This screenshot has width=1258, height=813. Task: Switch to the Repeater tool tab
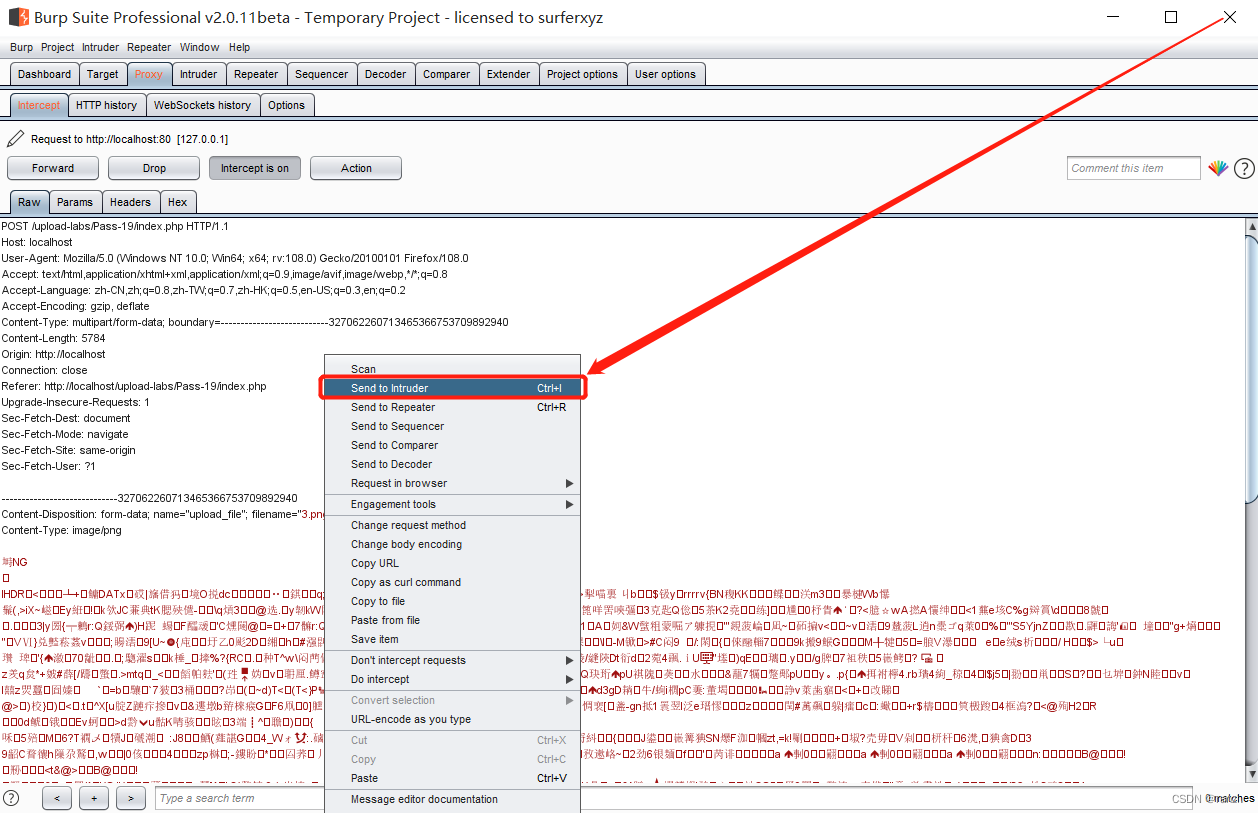256,74
